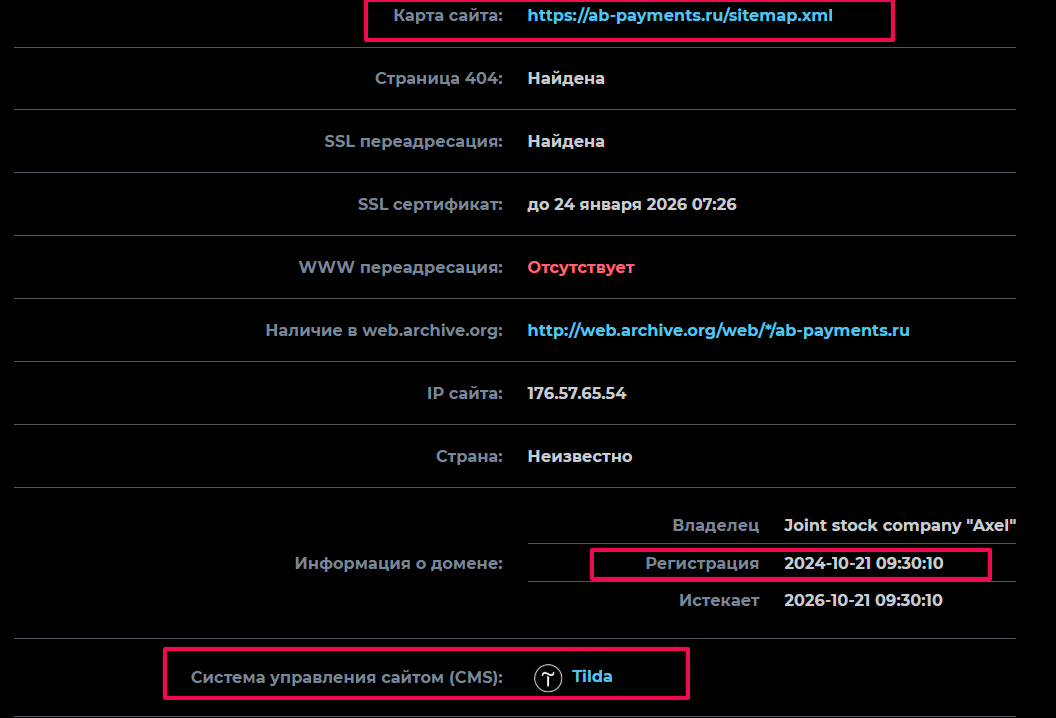Select the 'Неизвестно' country value
This screenshot has width=1056, height=718.
point(580,455)
